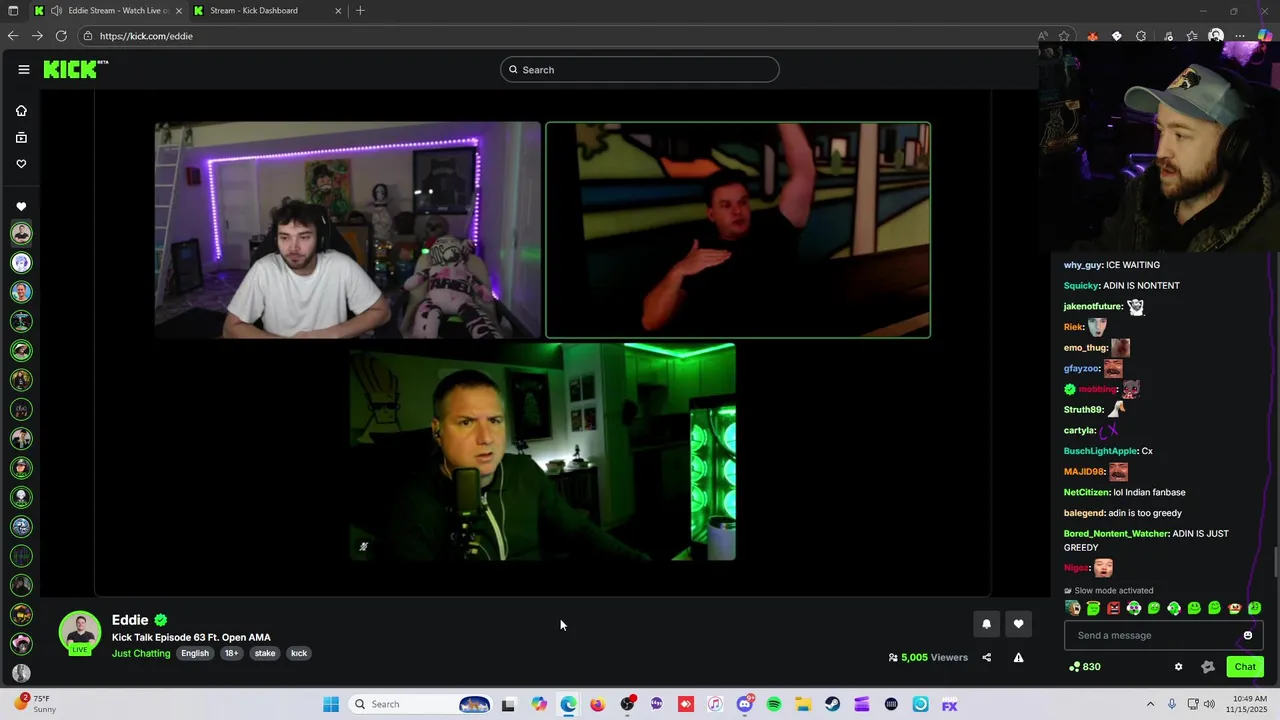This screenshot has height=720, width=1280.
Task: Click the bottom green-lit webcam feed
Action: point(543,452)
